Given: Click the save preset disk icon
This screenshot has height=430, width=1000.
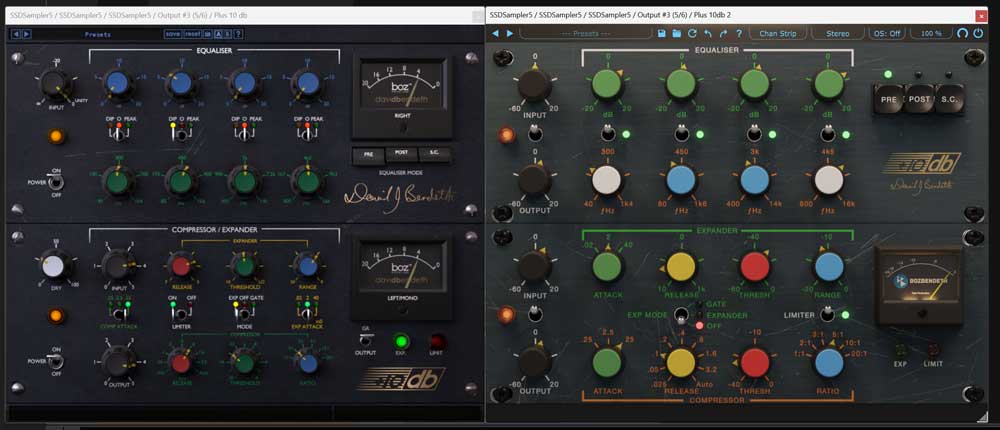Looking at the screenshot, I should click(x=662, y=33).
